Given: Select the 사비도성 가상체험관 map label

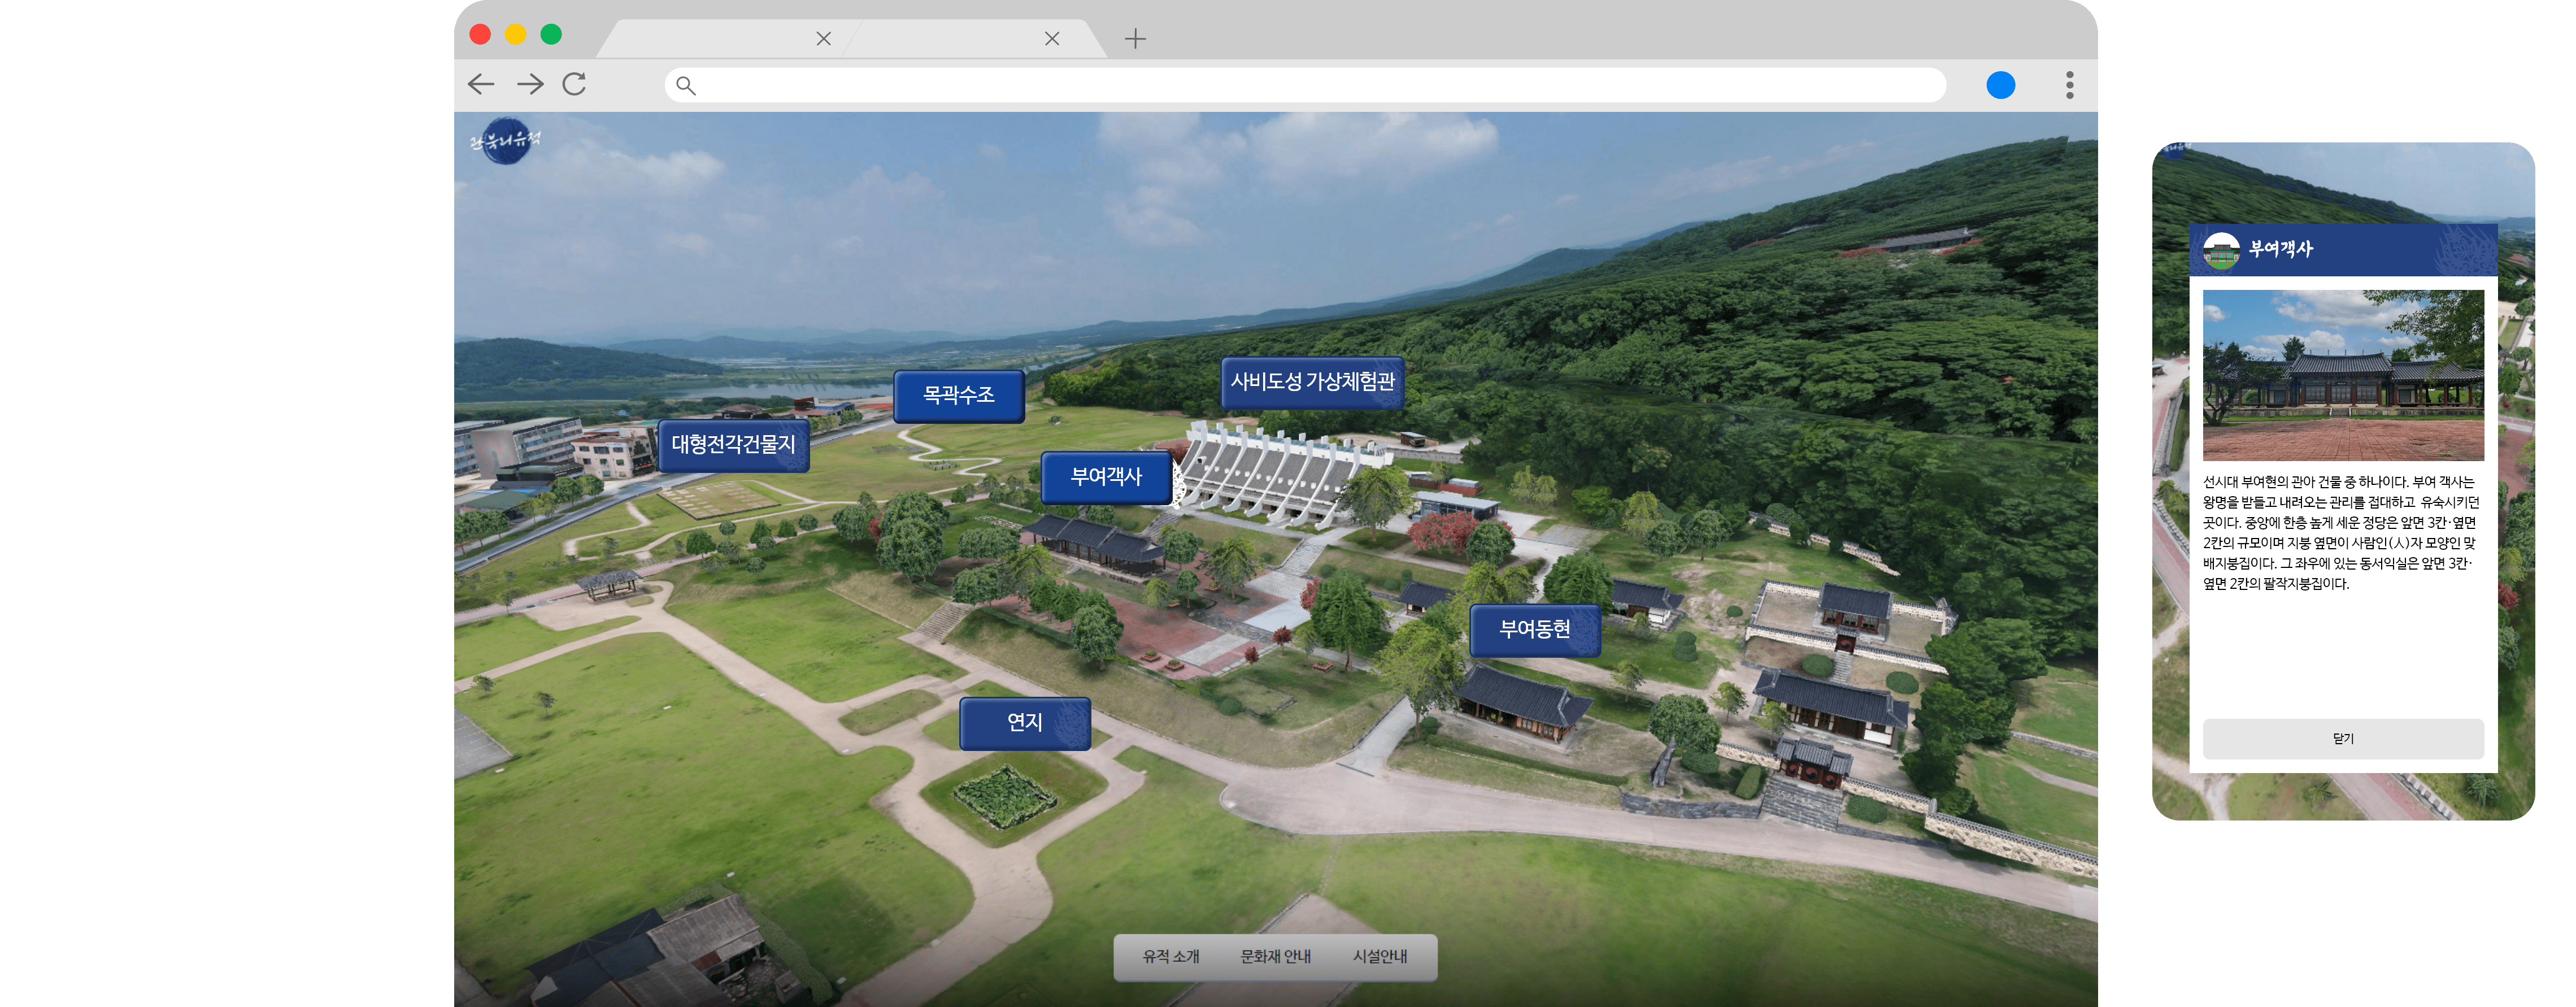Looking at the screenshot, I should coord(1312,382).
